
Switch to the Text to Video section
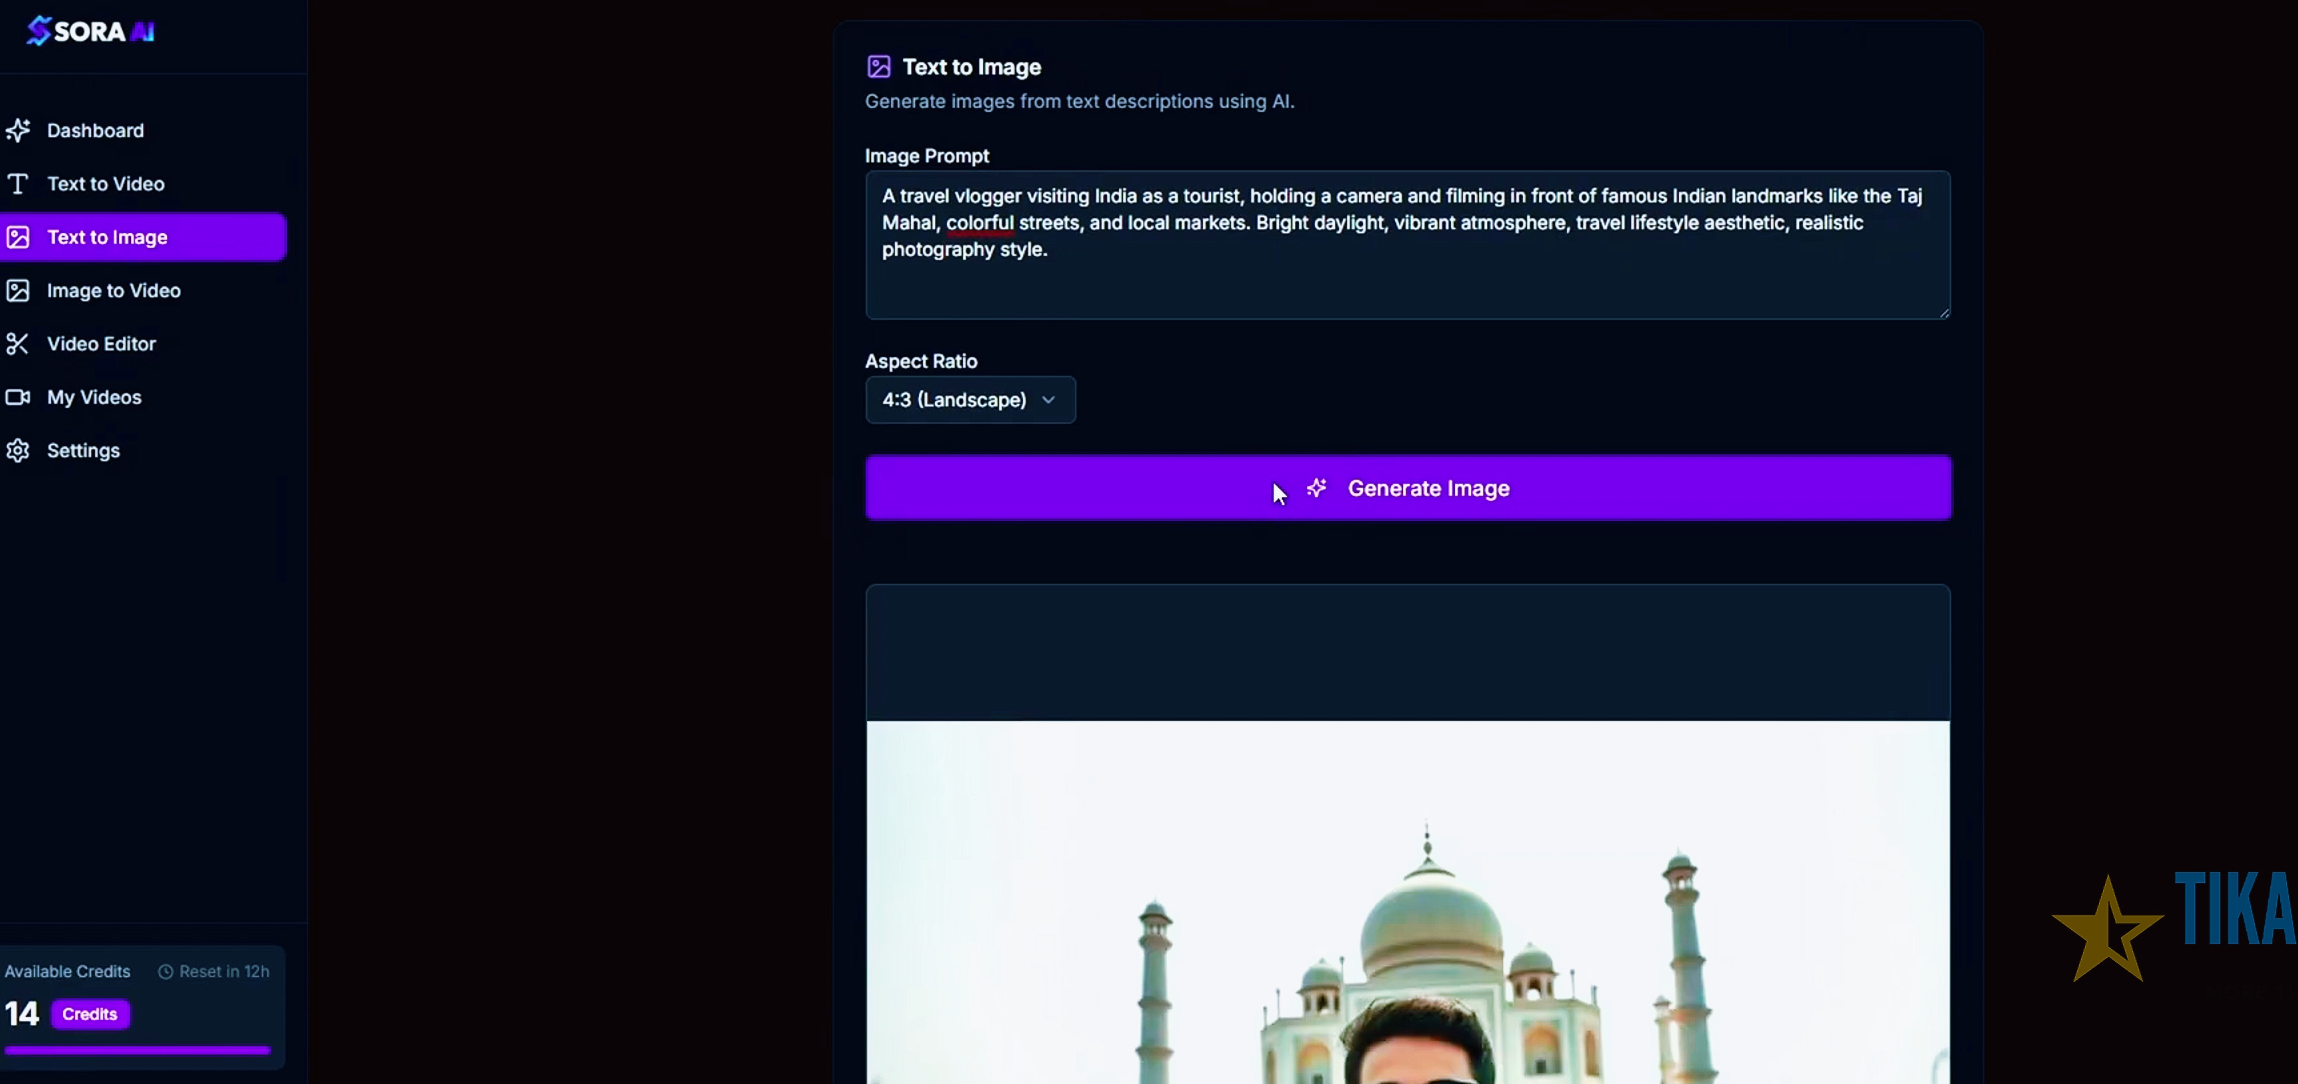(105, 183)
